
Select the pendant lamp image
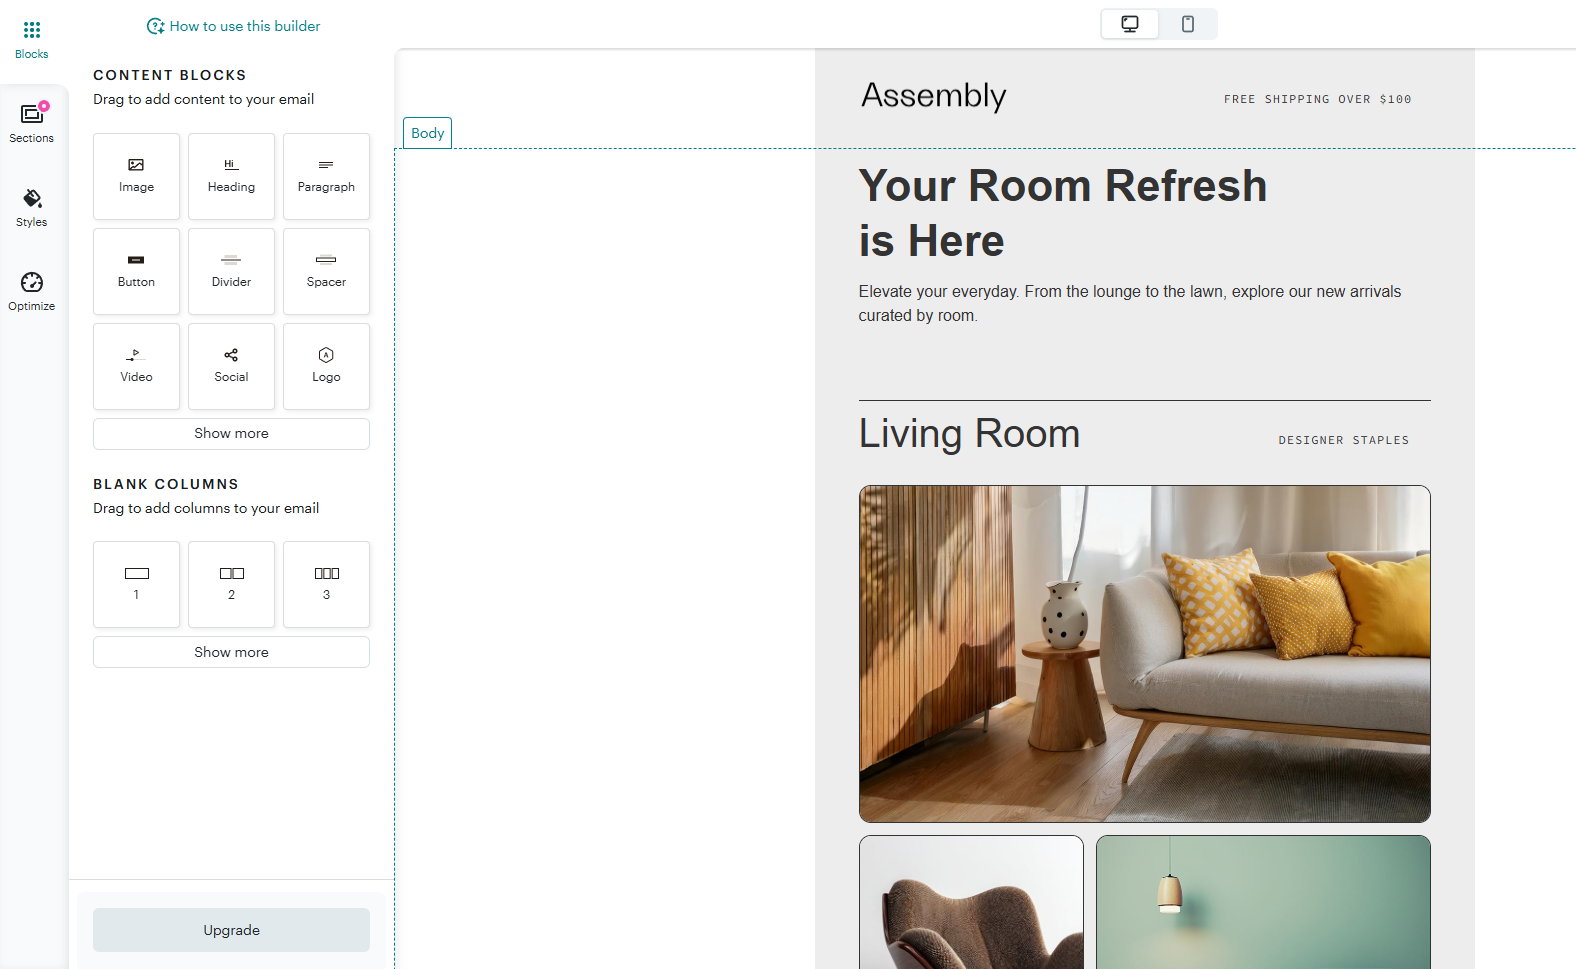point(1263,902)
